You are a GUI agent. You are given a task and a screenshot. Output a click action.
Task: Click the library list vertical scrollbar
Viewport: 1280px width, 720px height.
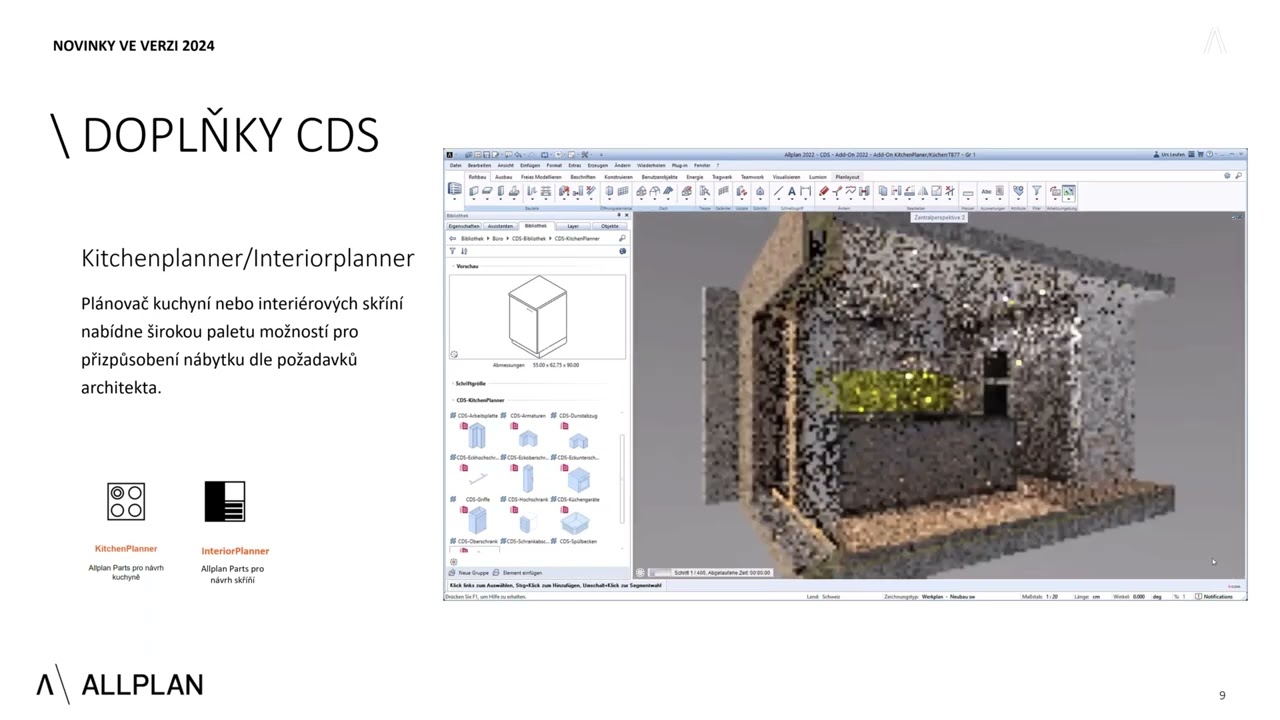pos(622,478)
